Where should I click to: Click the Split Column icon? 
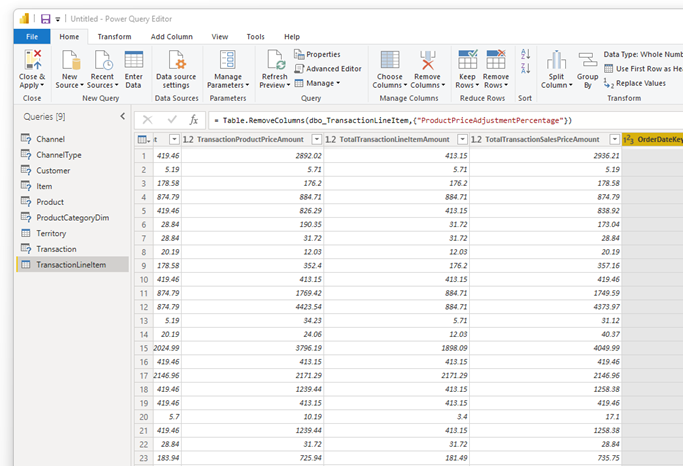pos(556,60)
